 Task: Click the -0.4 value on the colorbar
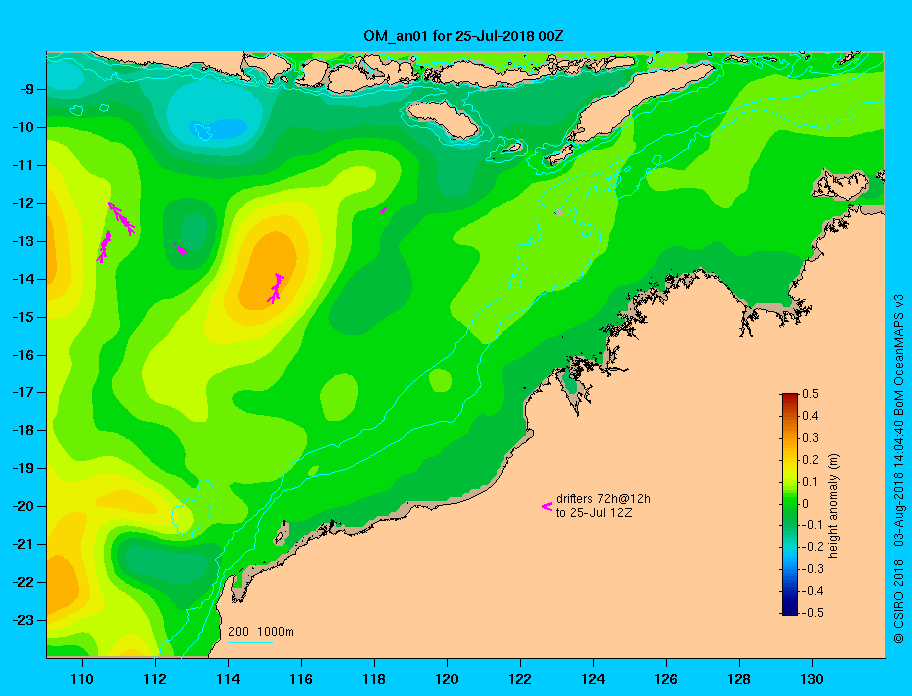point(813,591)
